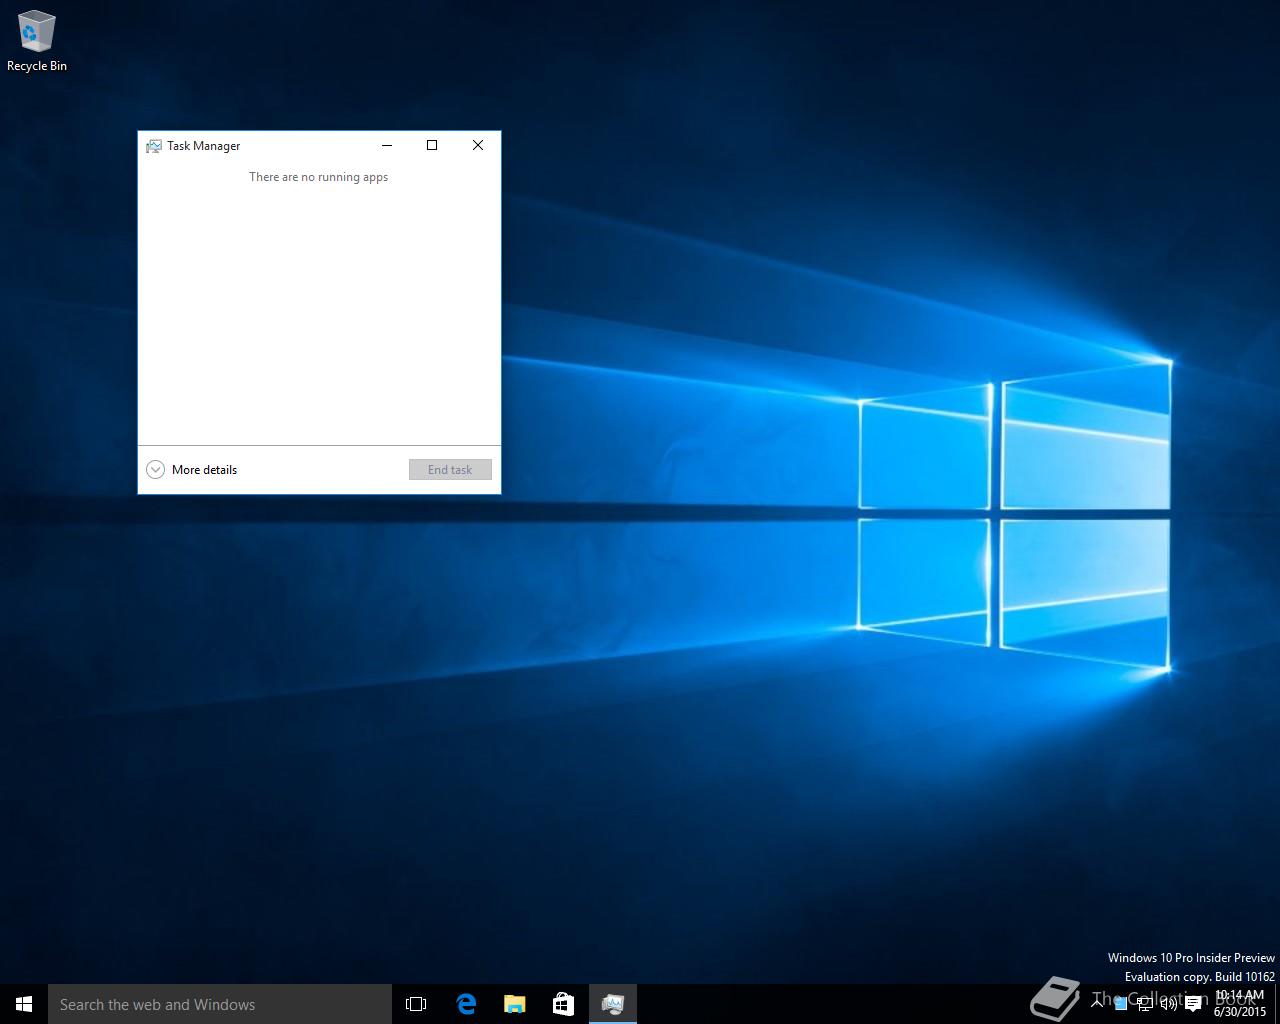Click the taskbar clock showing 6/30/2015
The image size is (1280, 1024).
tap(1239, 1004)
